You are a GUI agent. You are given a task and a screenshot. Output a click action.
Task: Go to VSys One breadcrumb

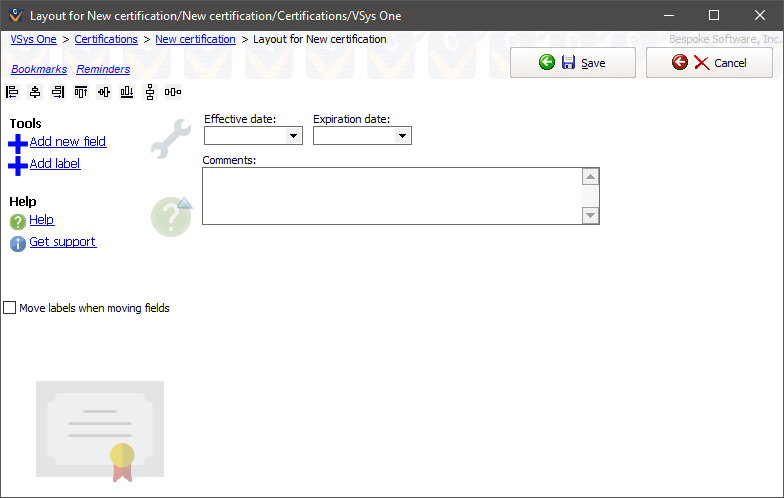[x=33, y=39]
